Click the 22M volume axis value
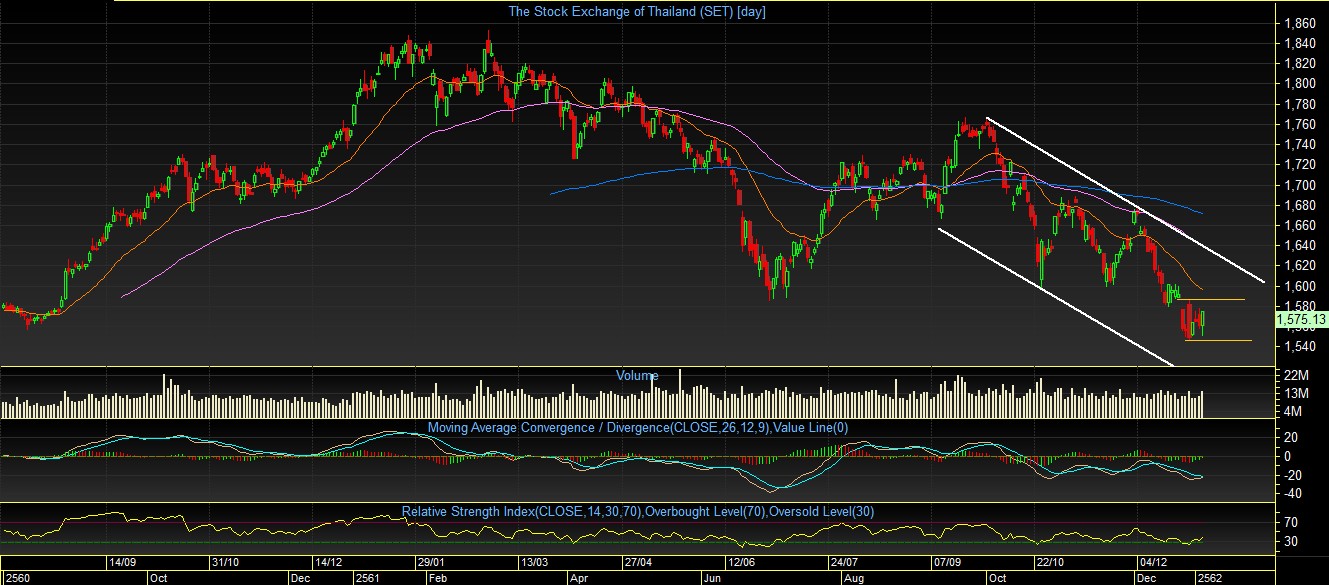This screenshot has width=1329, height=585. (x=1296, y=375)
